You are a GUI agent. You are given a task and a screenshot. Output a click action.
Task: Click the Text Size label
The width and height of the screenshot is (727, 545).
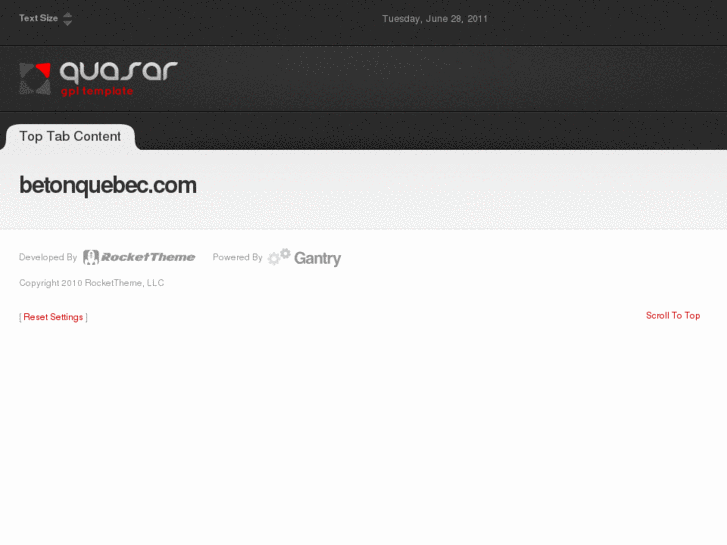(38, 18)
